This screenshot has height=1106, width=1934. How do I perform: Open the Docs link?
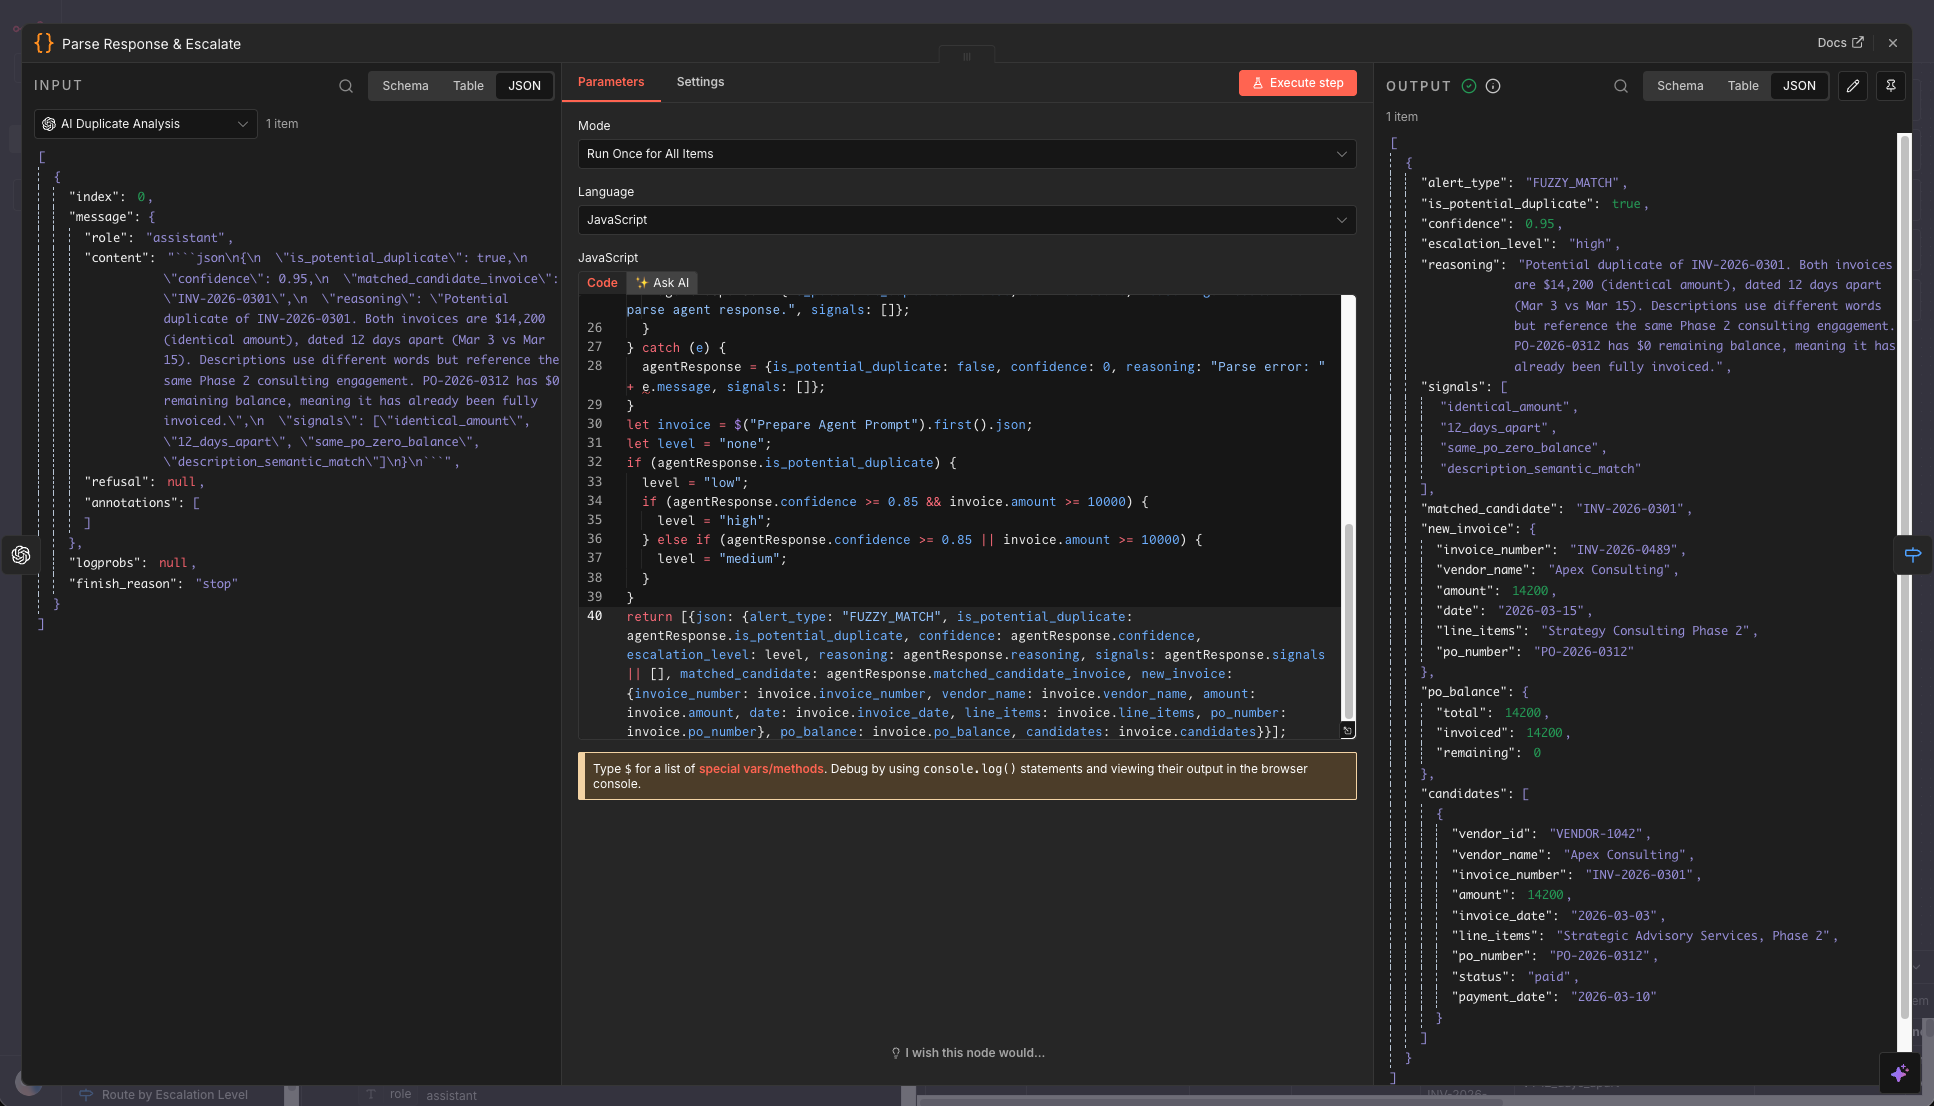[1840, 42]
